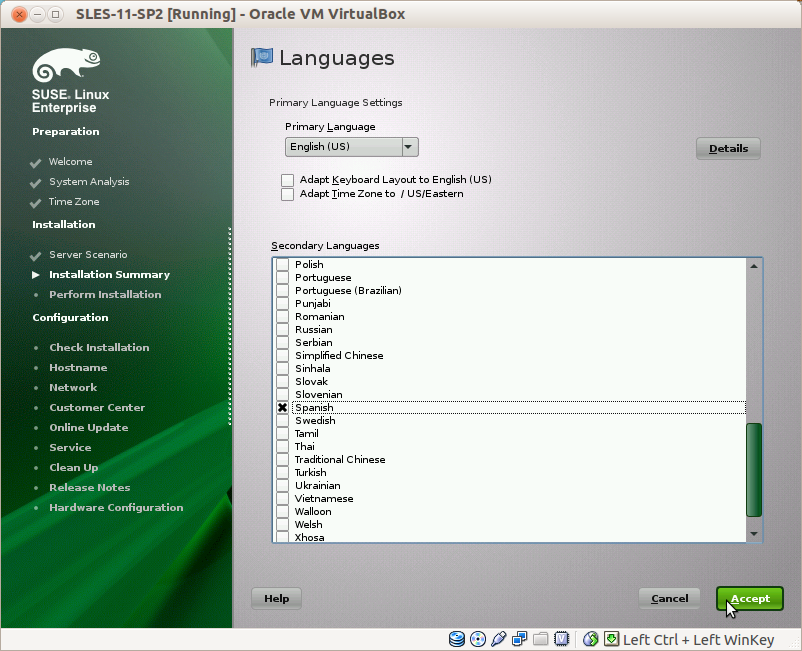
Task: Select the Punjabi row in language list
Action: (509, 303)
